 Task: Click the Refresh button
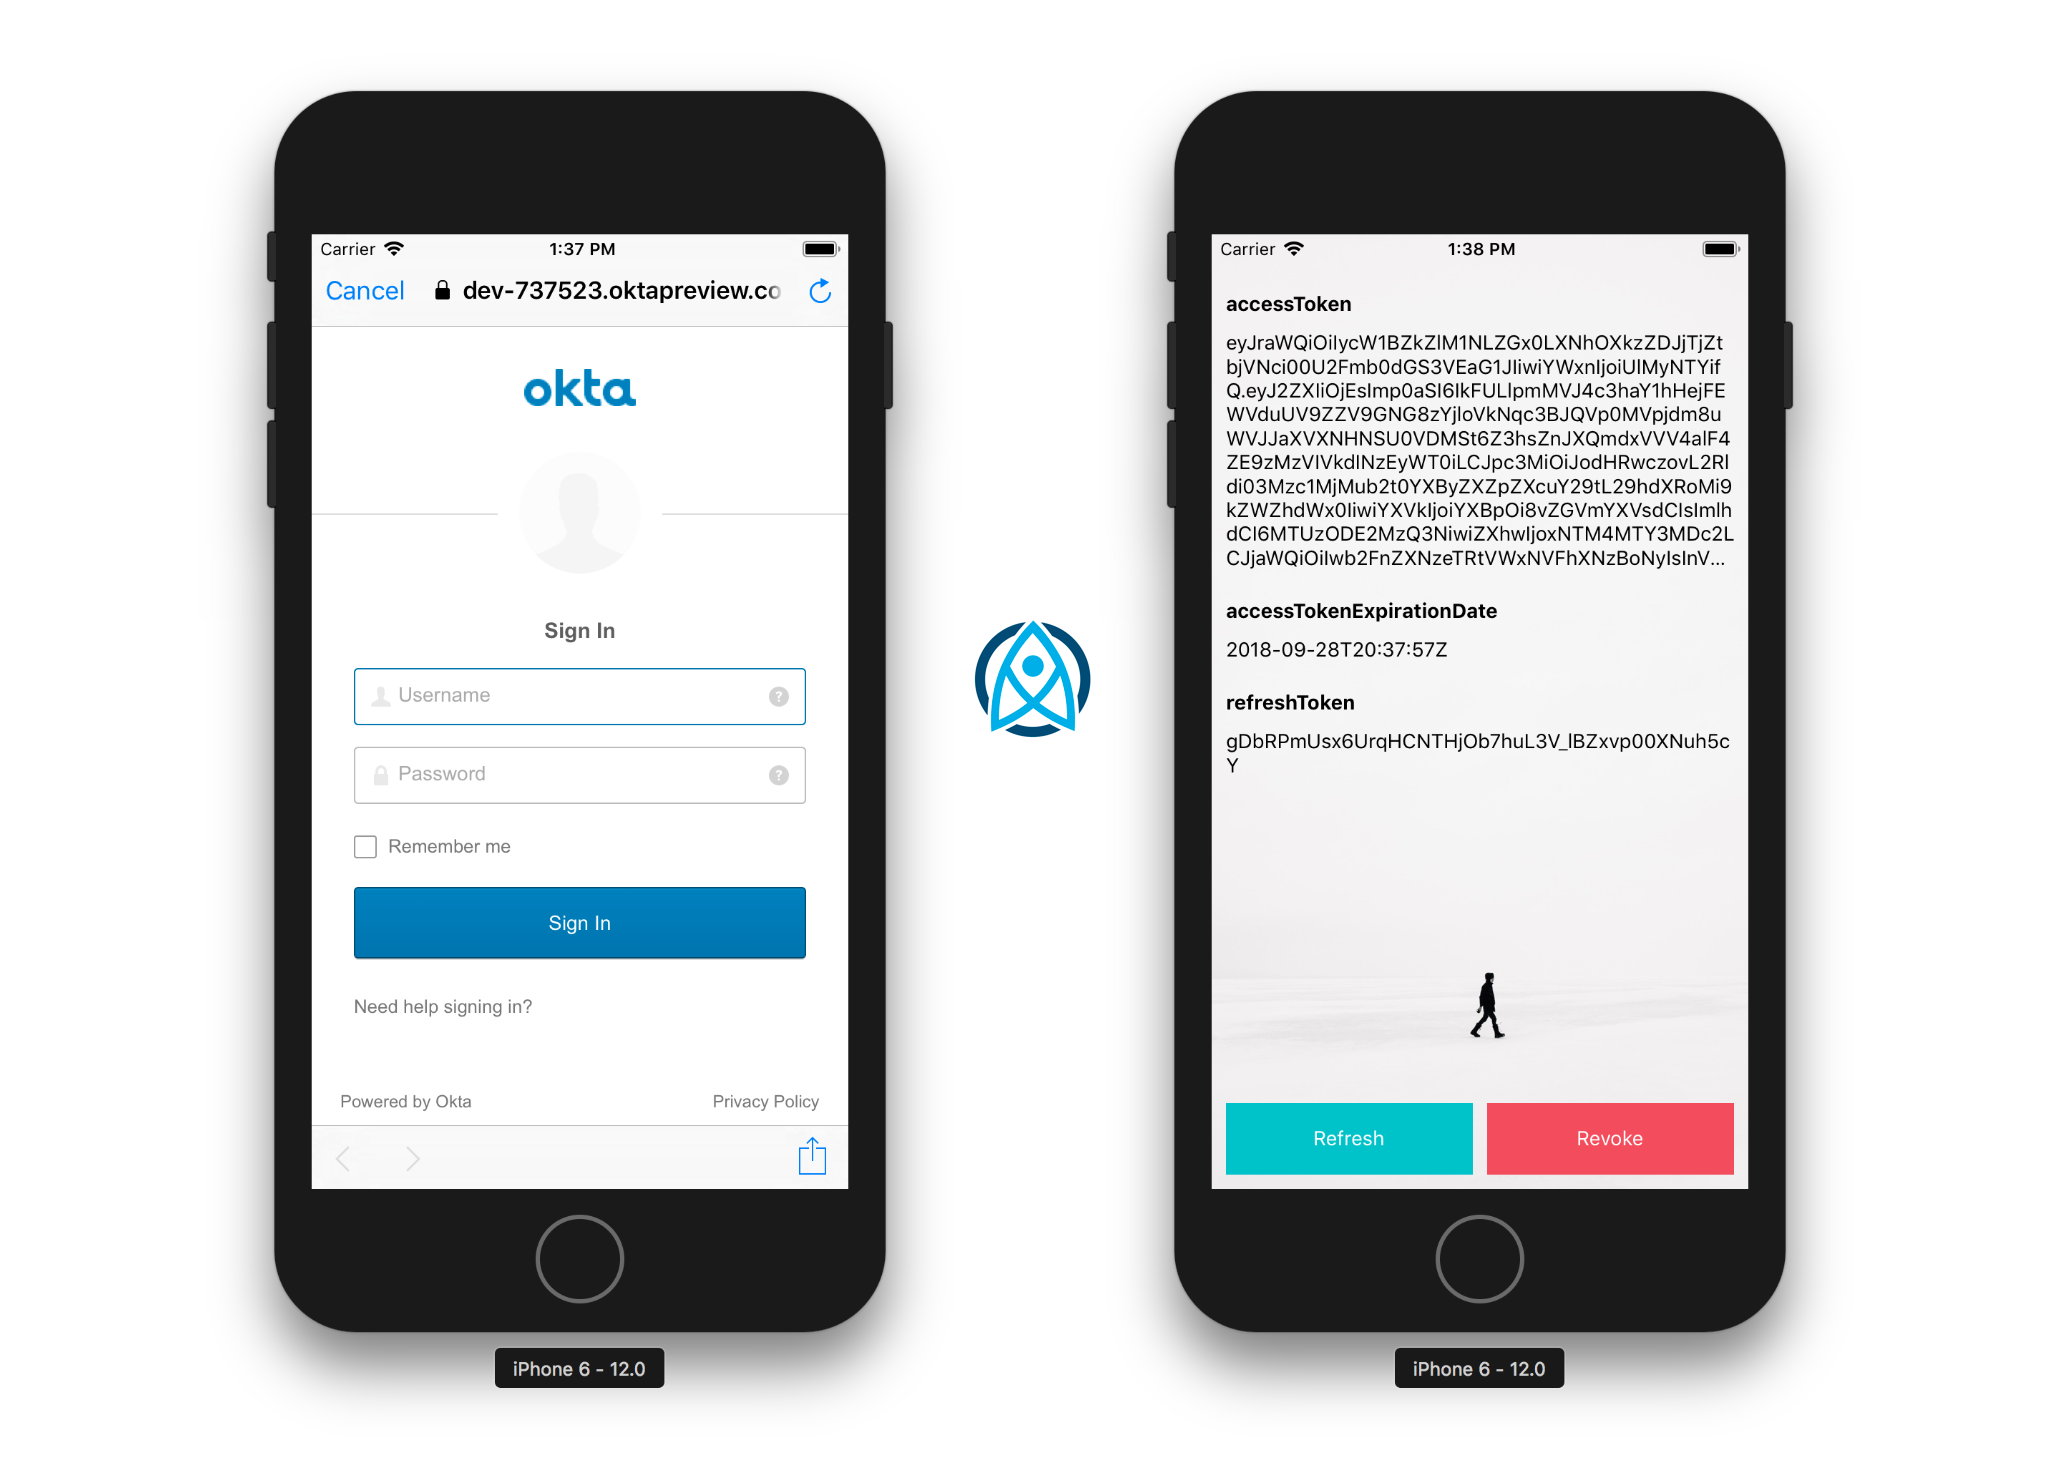1347,1136
